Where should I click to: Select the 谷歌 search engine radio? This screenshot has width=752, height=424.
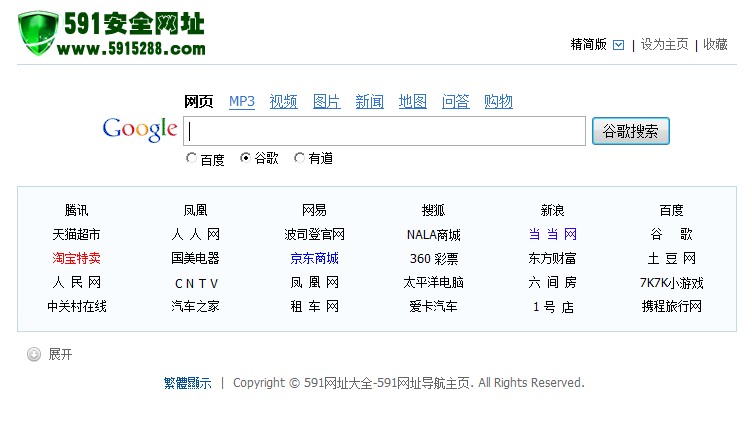tap(245, 158)
